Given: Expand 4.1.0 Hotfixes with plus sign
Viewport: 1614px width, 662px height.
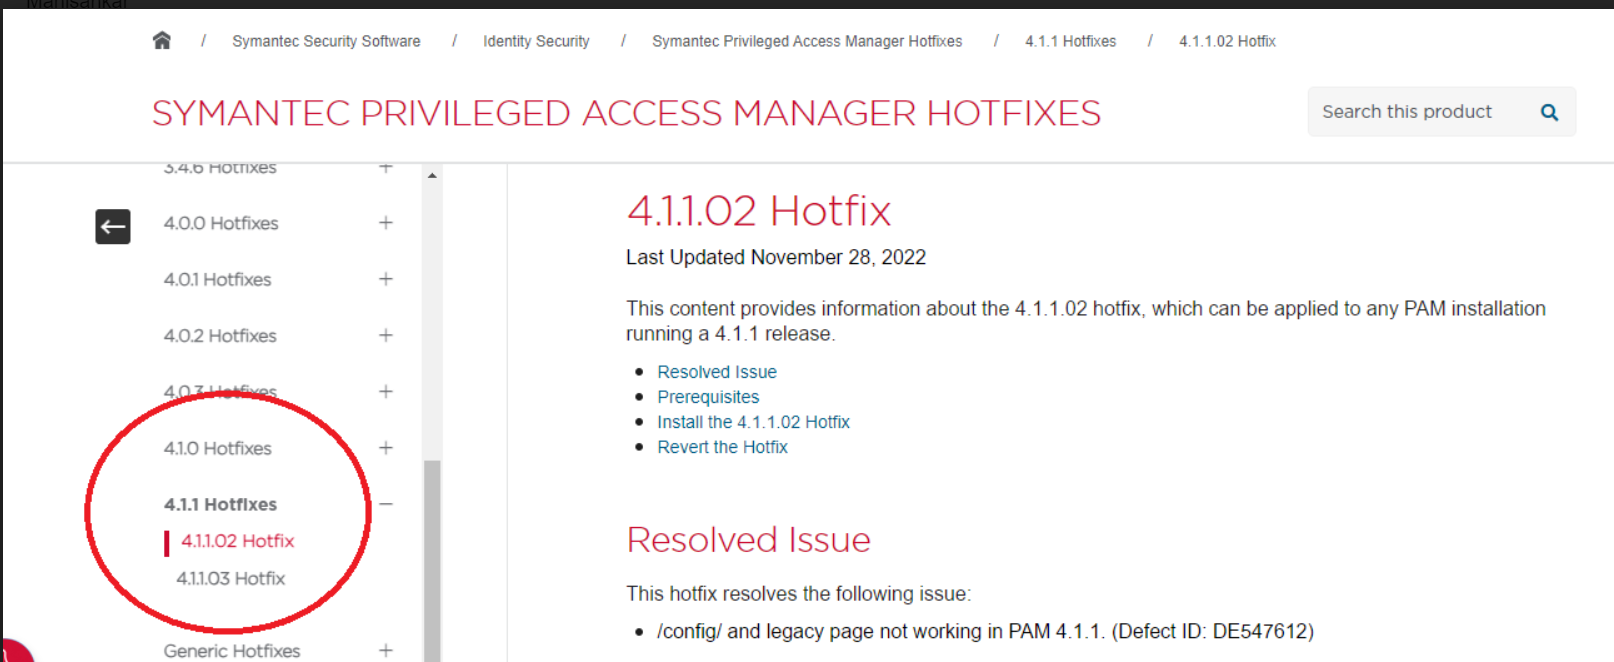Looking at the screenshot, I should point(386,447).
